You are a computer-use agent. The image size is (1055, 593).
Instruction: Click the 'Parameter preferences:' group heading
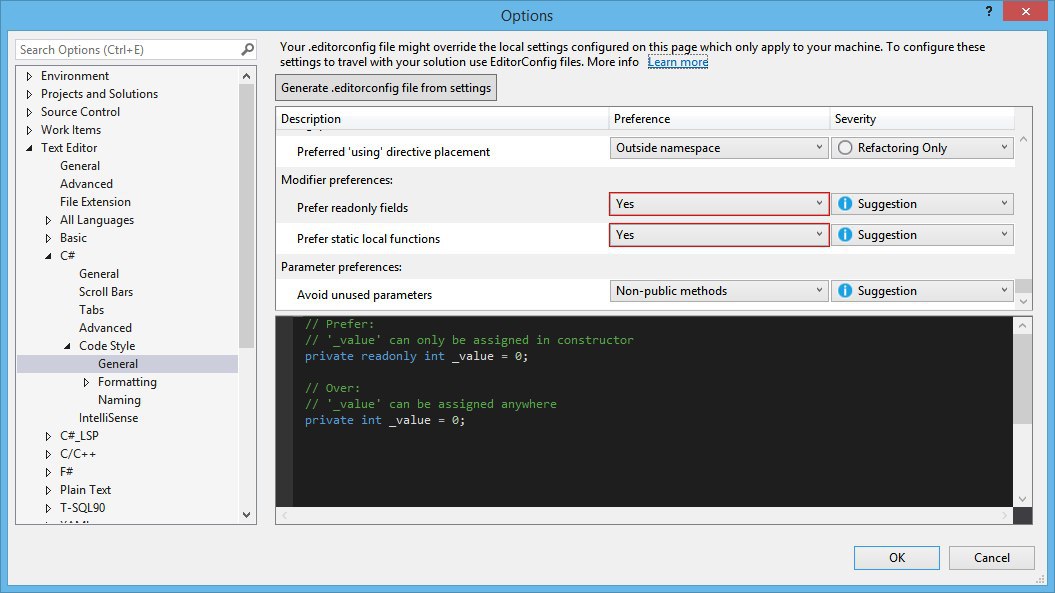point(341,267)
